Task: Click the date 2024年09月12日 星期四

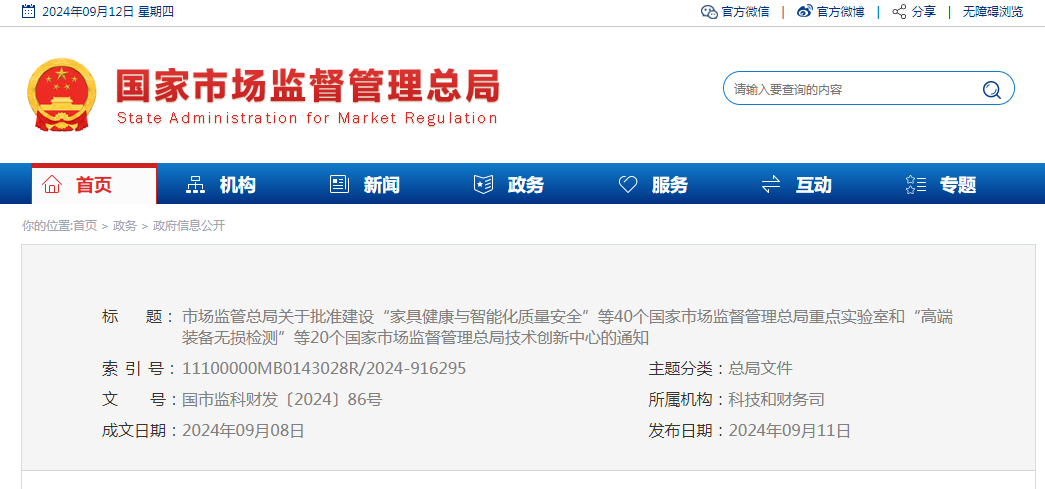Action: [108, 11]
